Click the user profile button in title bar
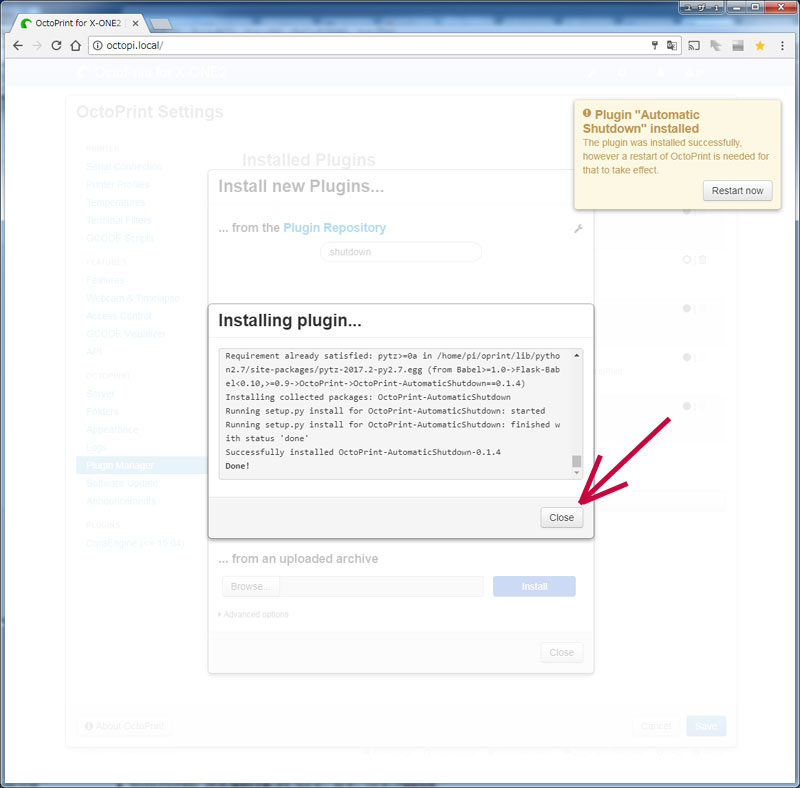Viewport: 800px width, 788px height. coord(701,7)
